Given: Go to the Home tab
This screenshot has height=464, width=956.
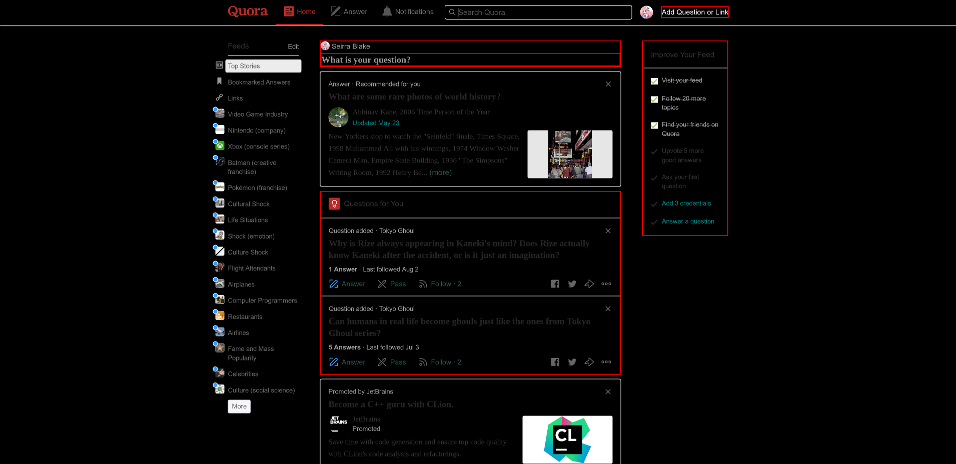Looking at the screenshot, I should pyautogui.click(x=299, y=12).
